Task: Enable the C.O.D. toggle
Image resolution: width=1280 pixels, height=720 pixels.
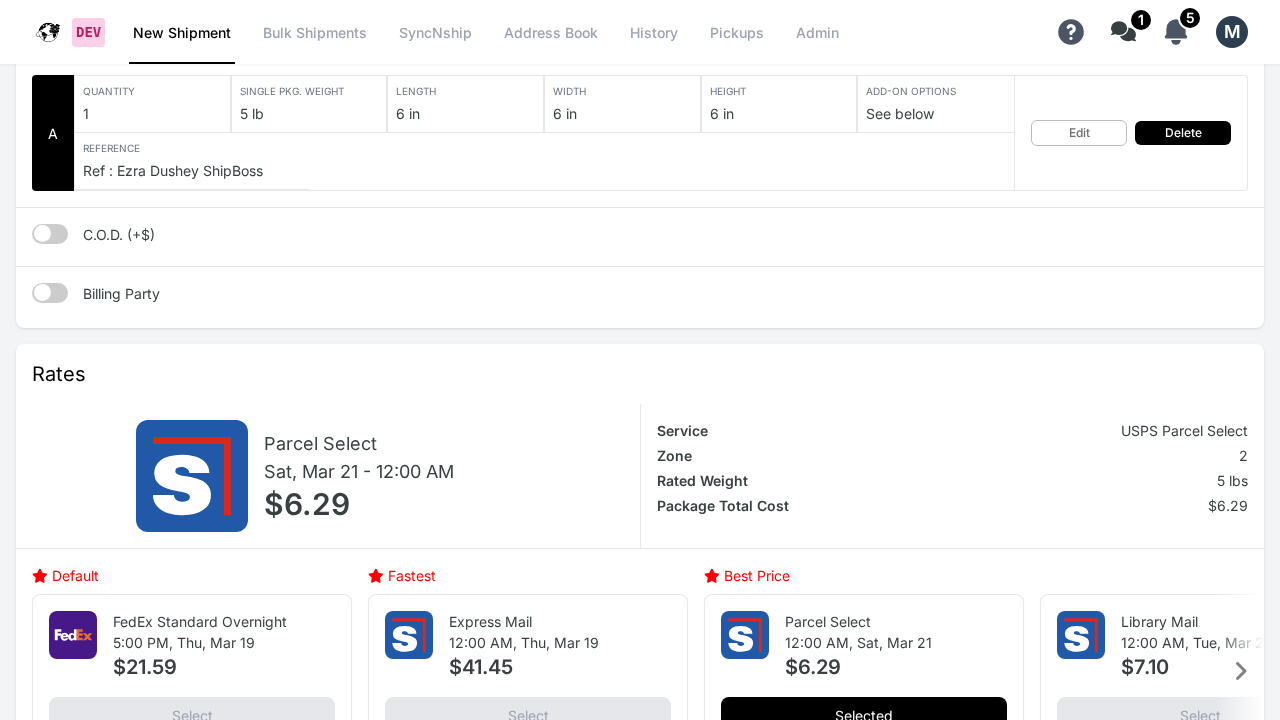Action: click(x=50, y=233)
